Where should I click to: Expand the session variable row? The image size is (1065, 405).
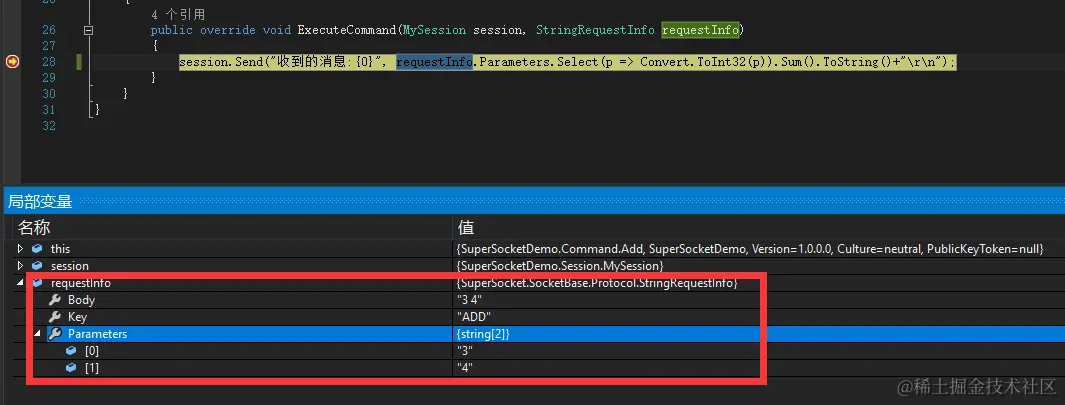click(x=20, y=266)
